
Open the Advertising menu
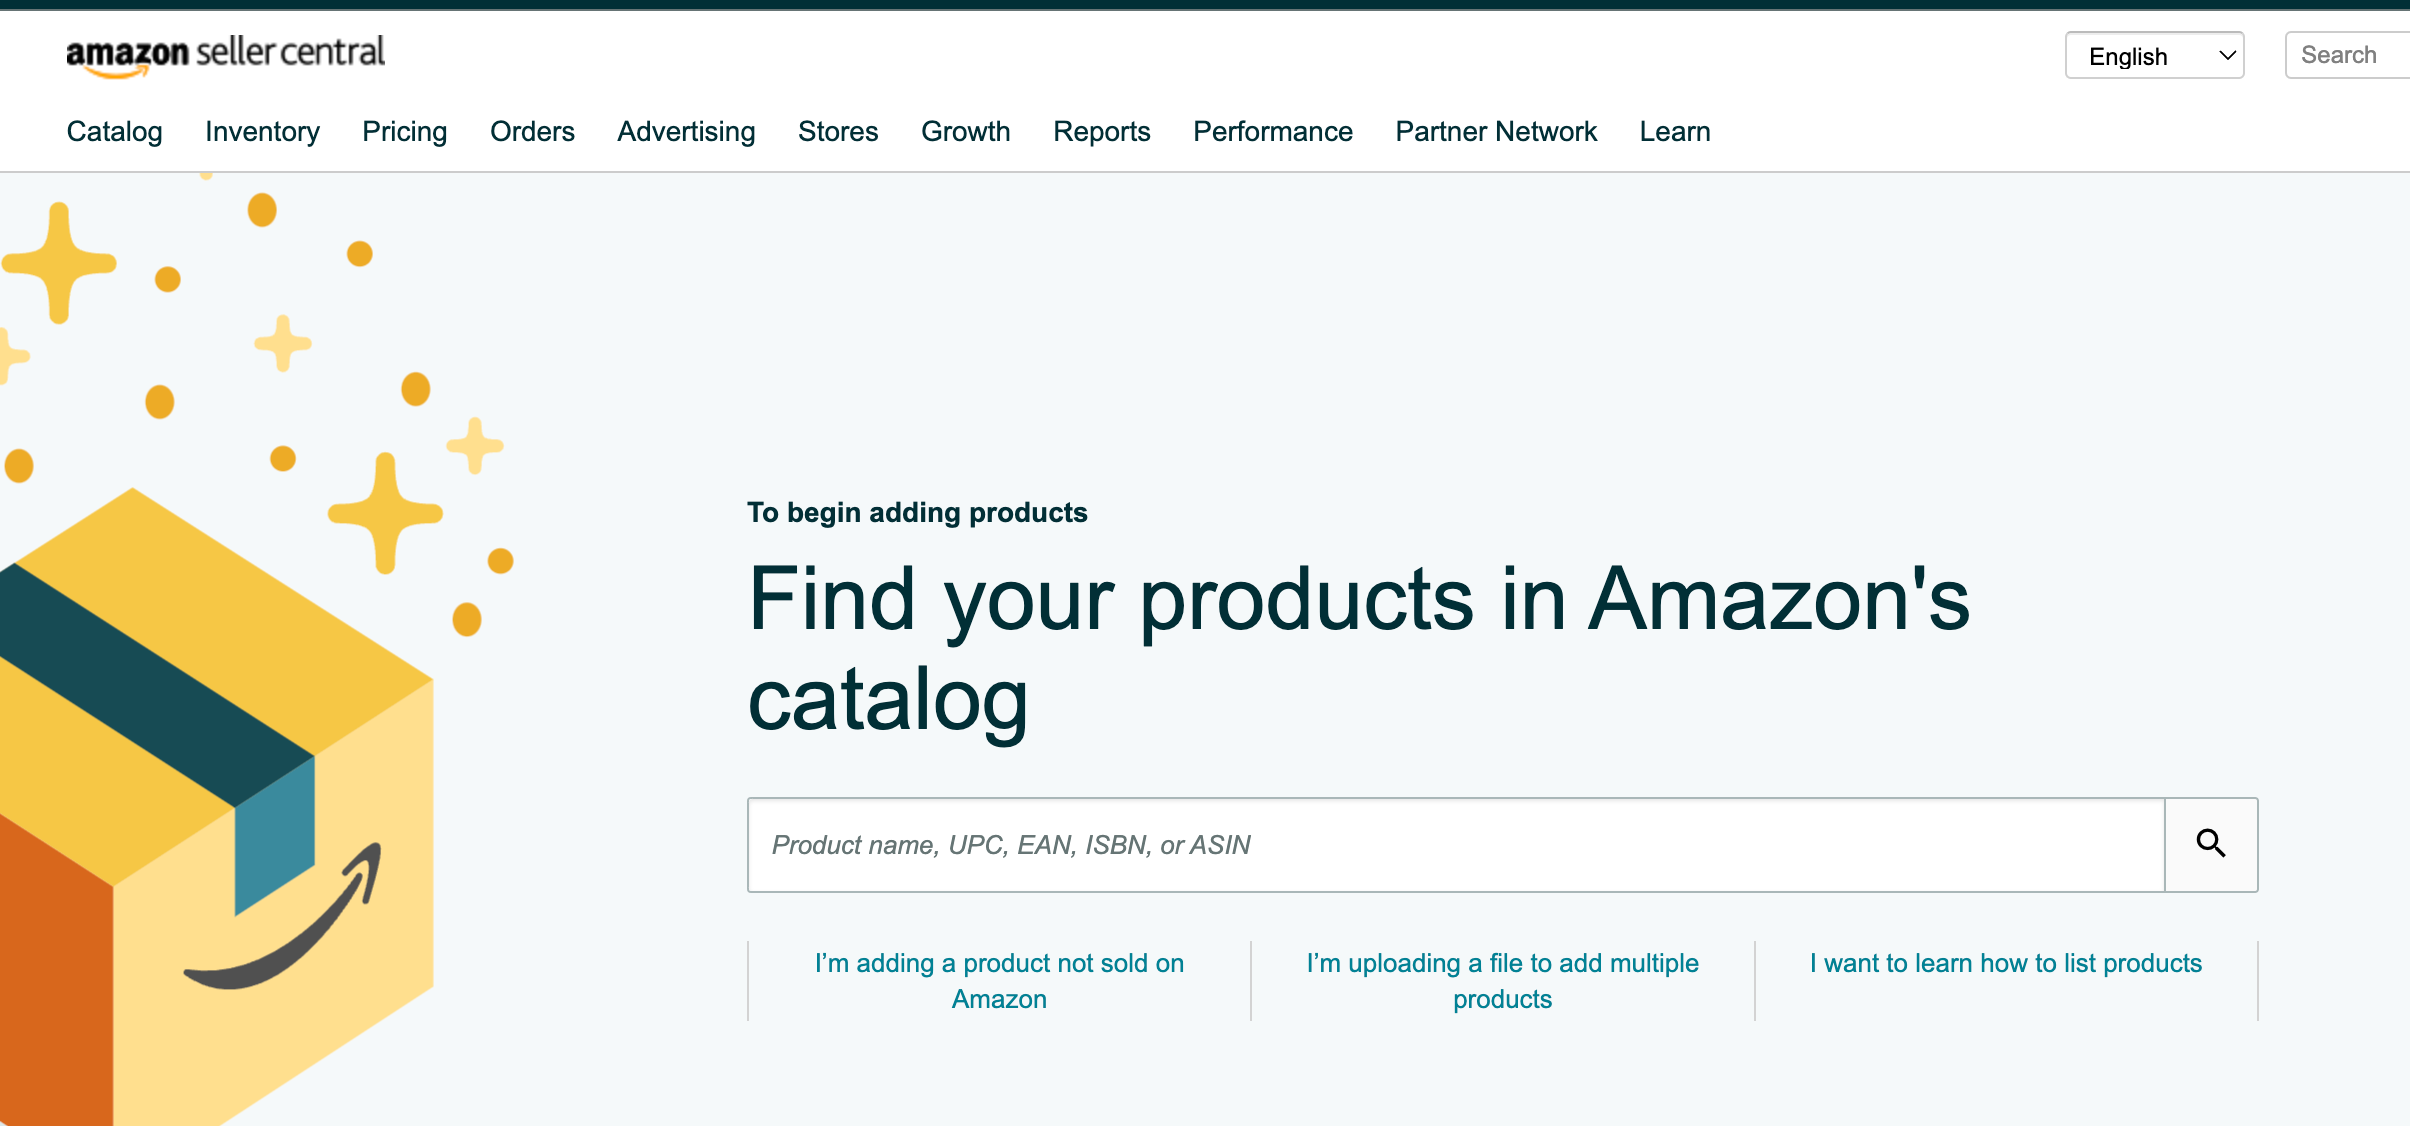point(686,132)
